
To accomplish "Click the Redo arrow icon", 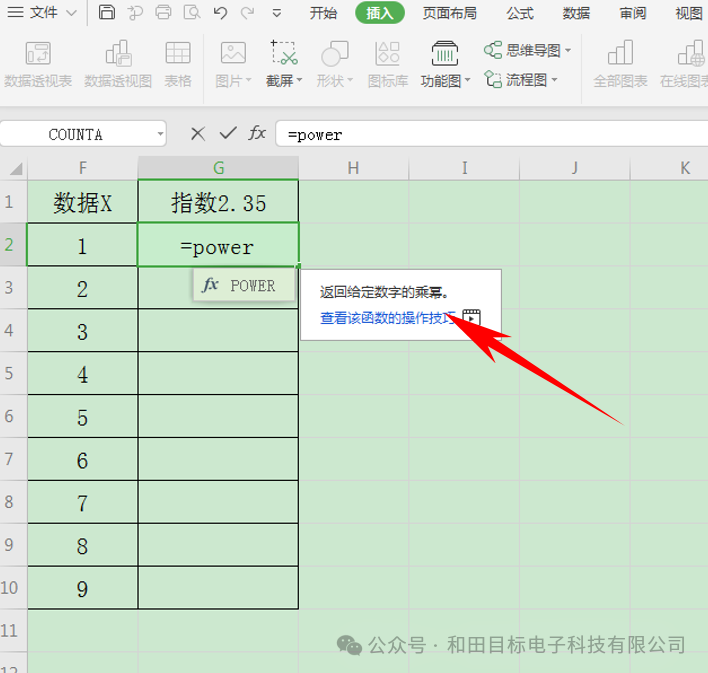I will pos(247,13).
